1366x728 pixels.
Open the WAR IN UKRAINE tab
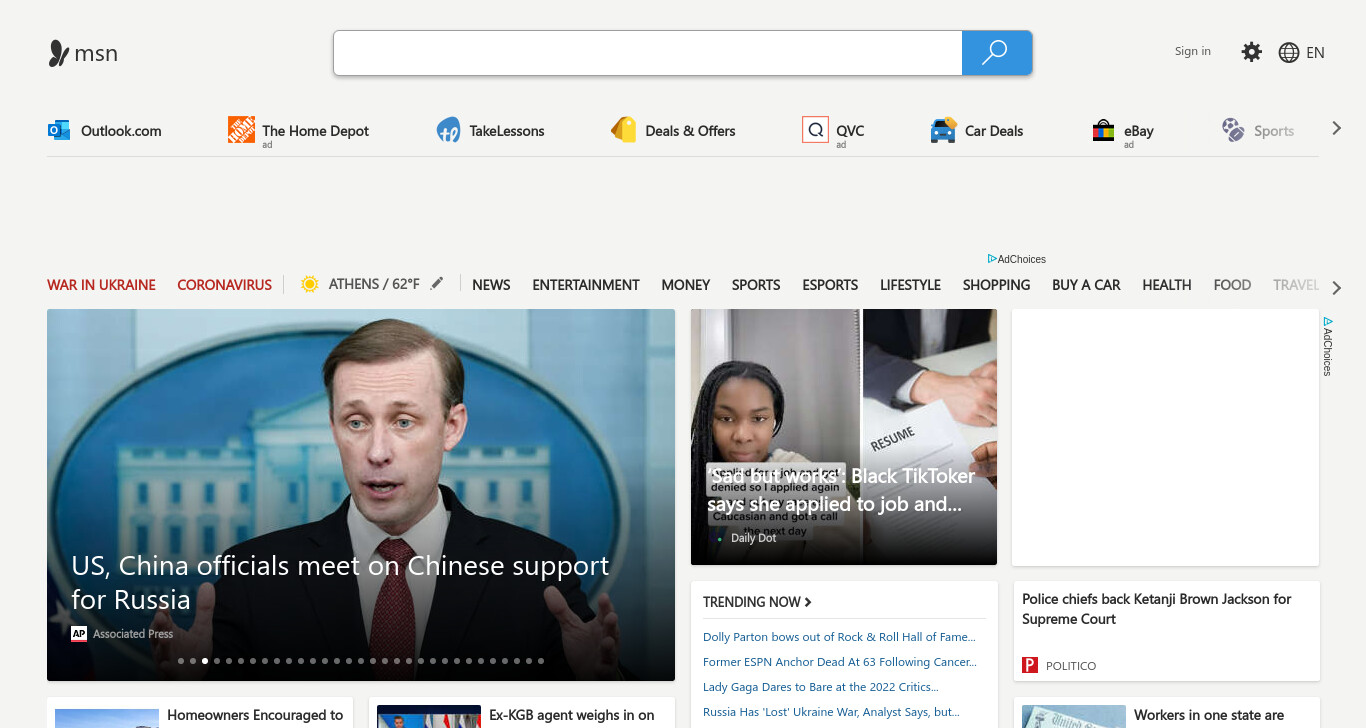(101, 285)
